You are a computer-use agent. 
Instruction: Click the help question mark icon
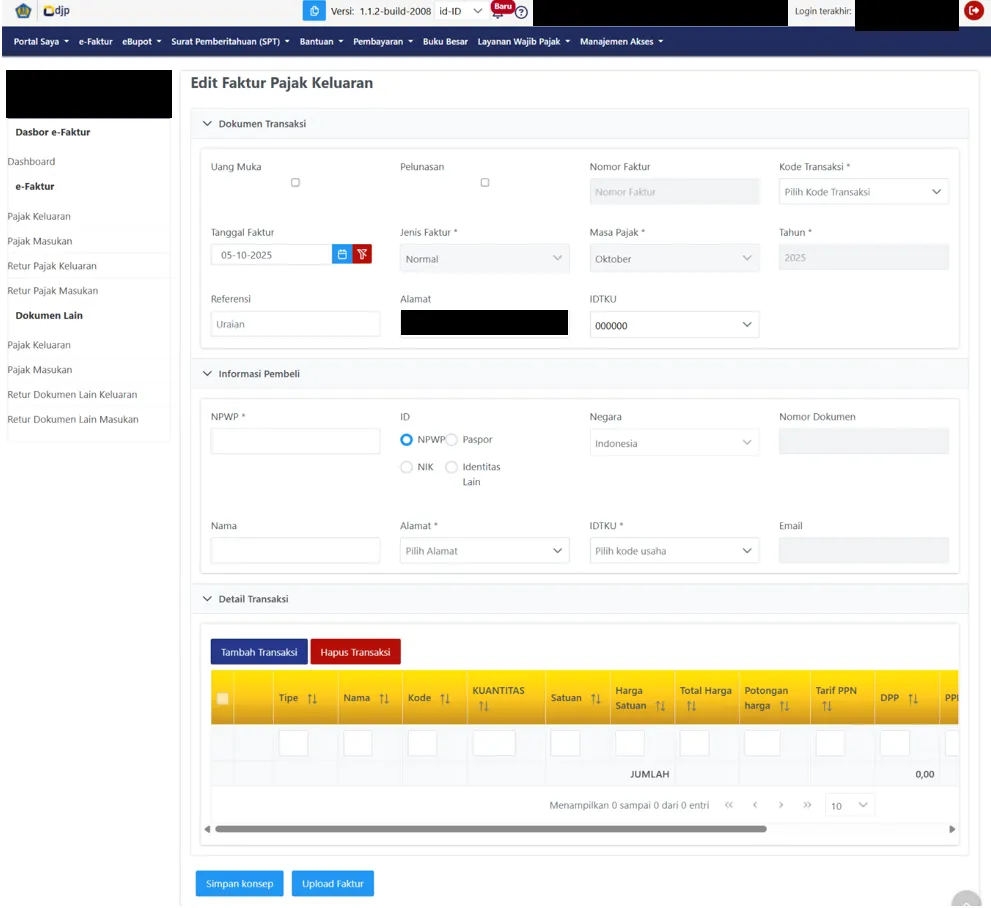(x=521, y=12)
